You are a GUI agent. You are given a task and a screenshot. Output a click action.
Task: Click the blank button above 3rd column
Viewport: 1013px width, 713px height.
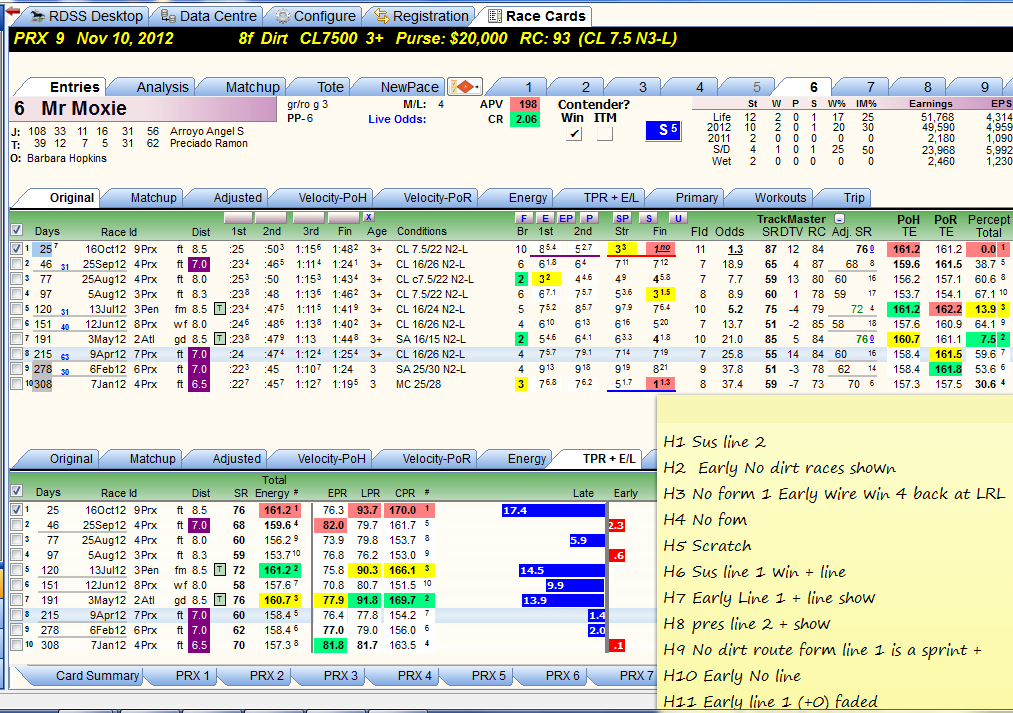[x=308, y=218]
